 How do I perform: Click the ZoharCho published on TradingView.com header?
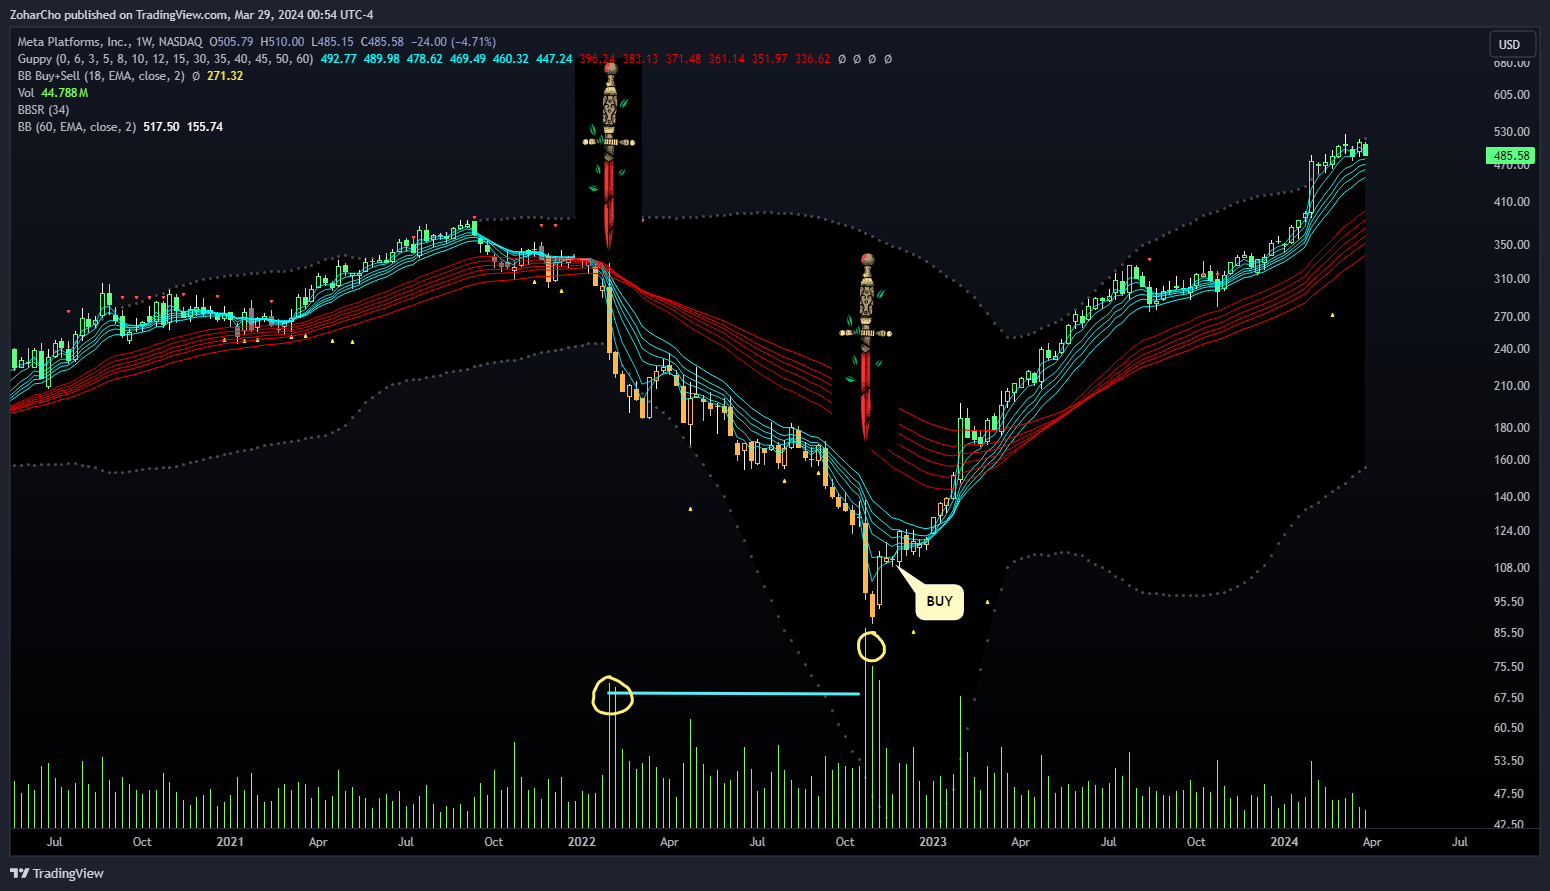191,15
